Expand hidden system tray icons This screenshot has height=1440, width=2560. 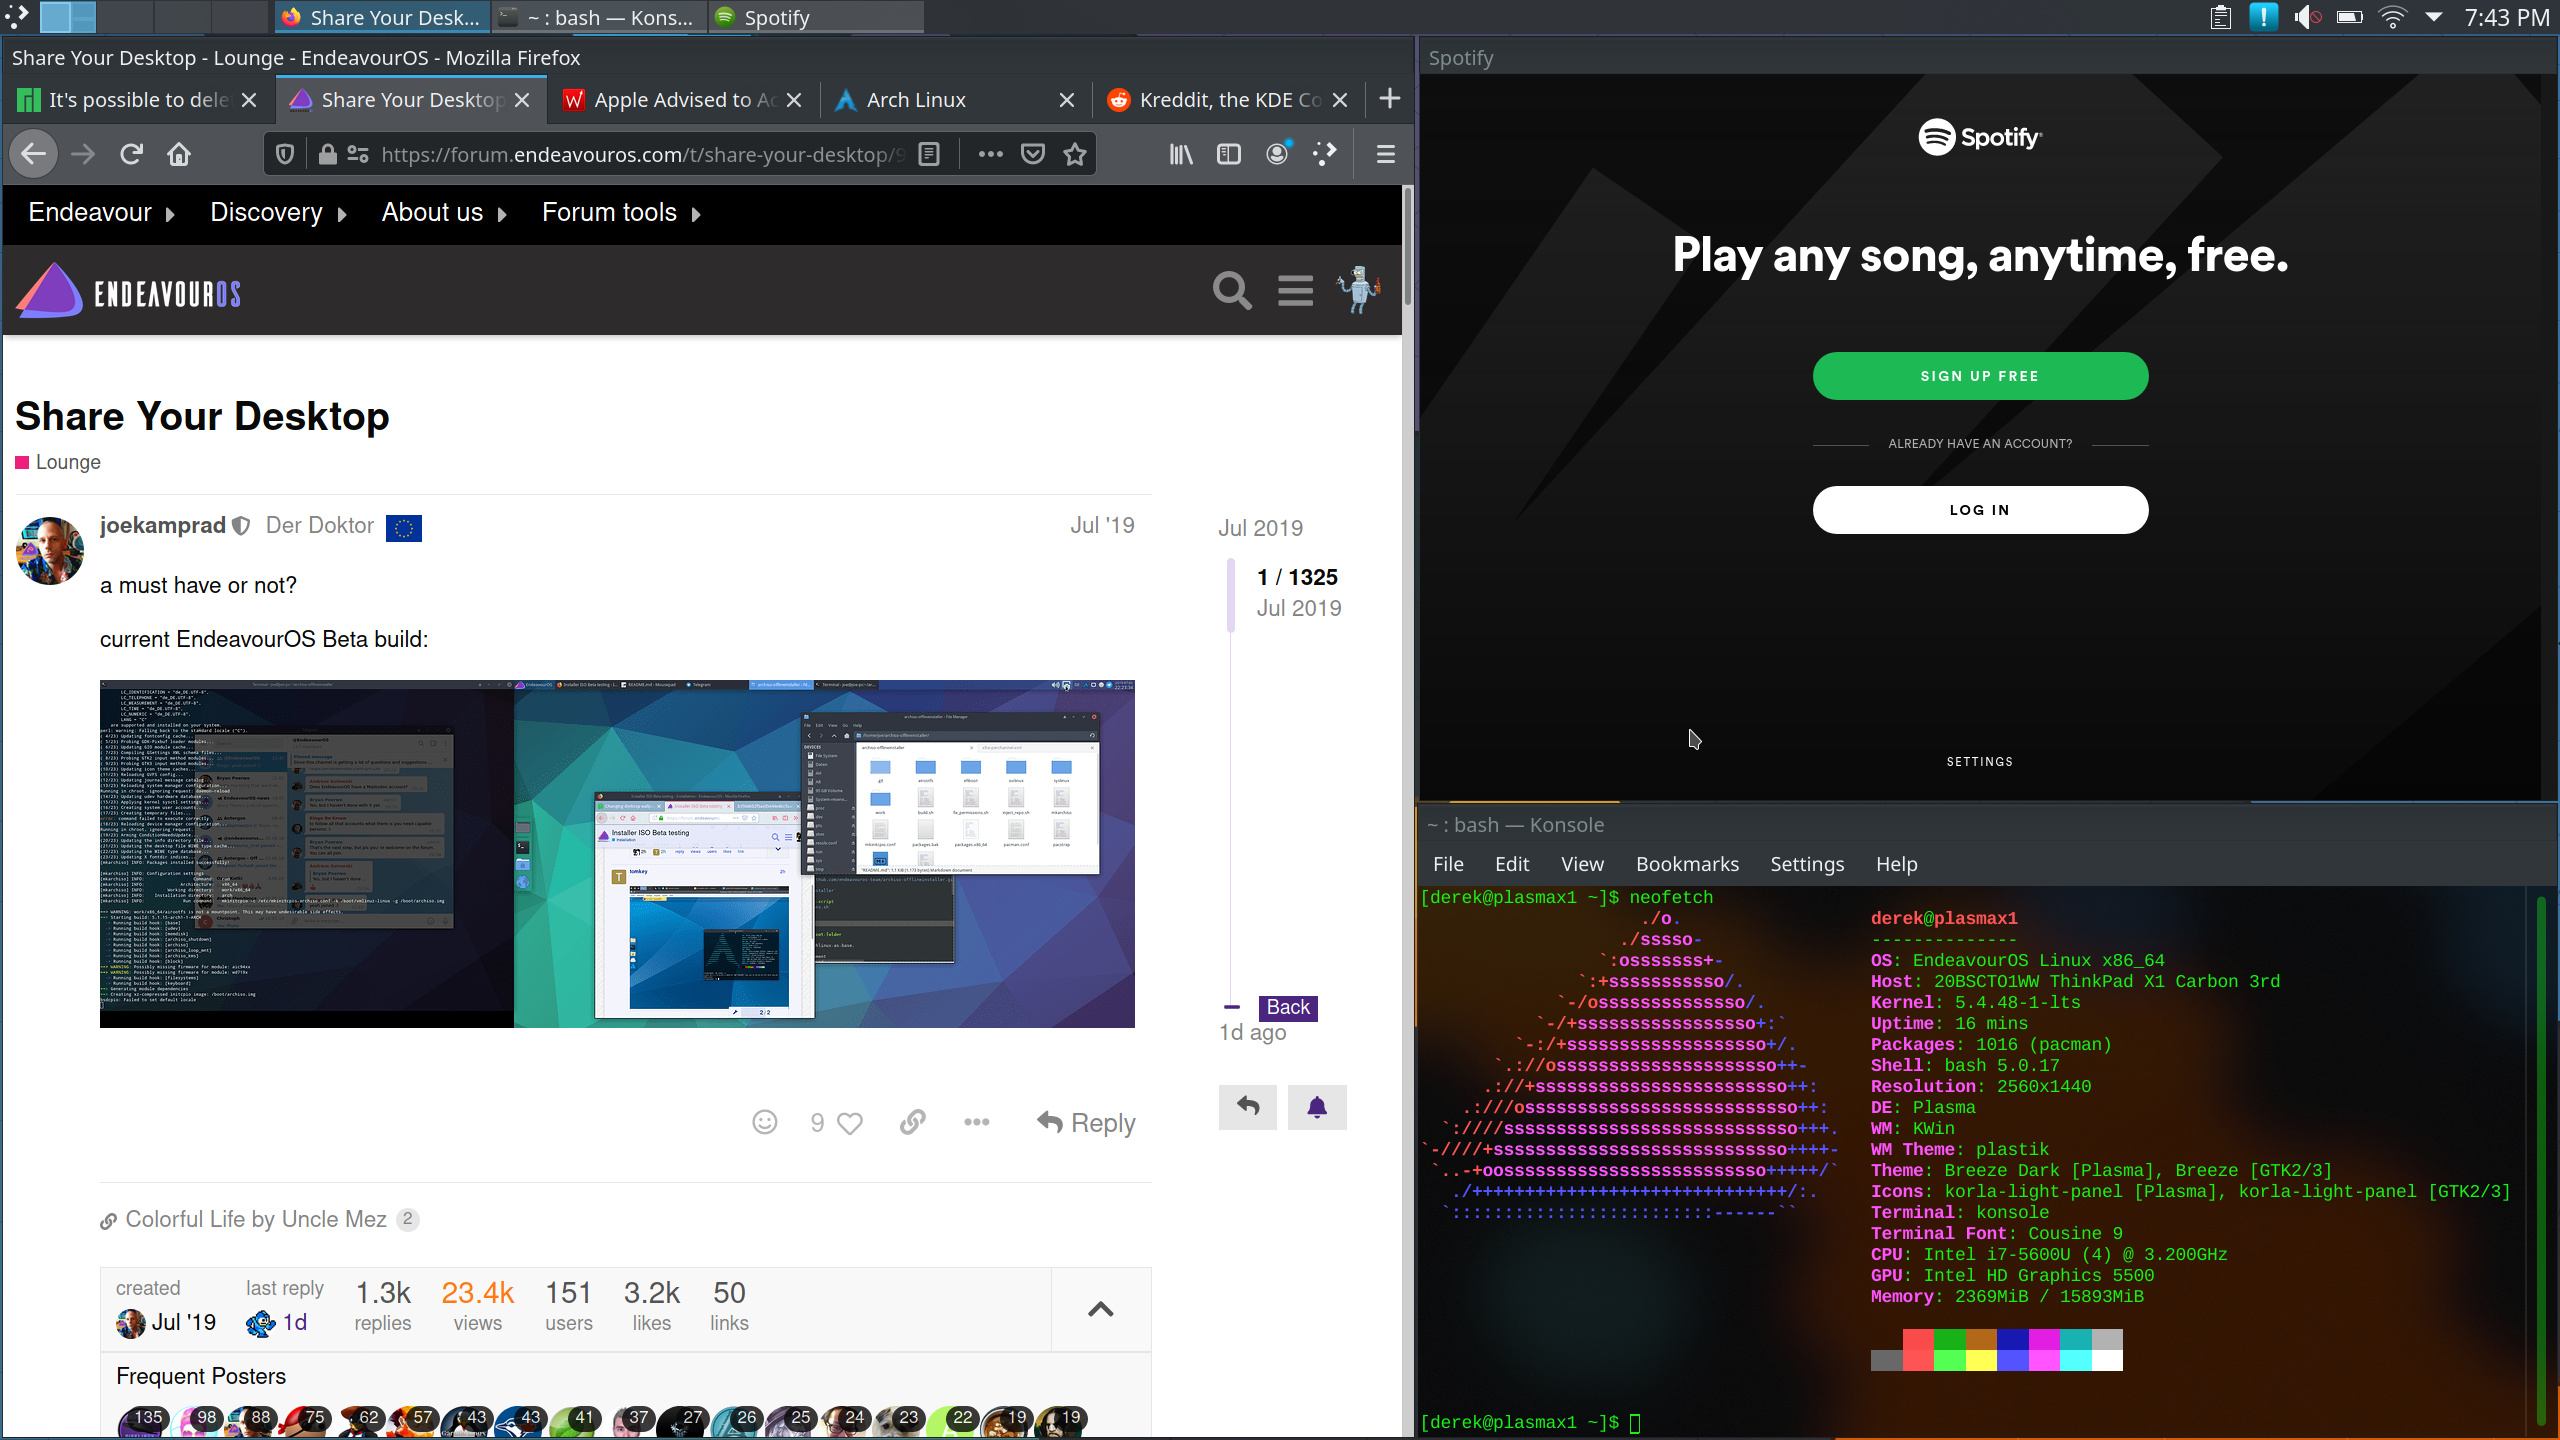pos(2434,17)
